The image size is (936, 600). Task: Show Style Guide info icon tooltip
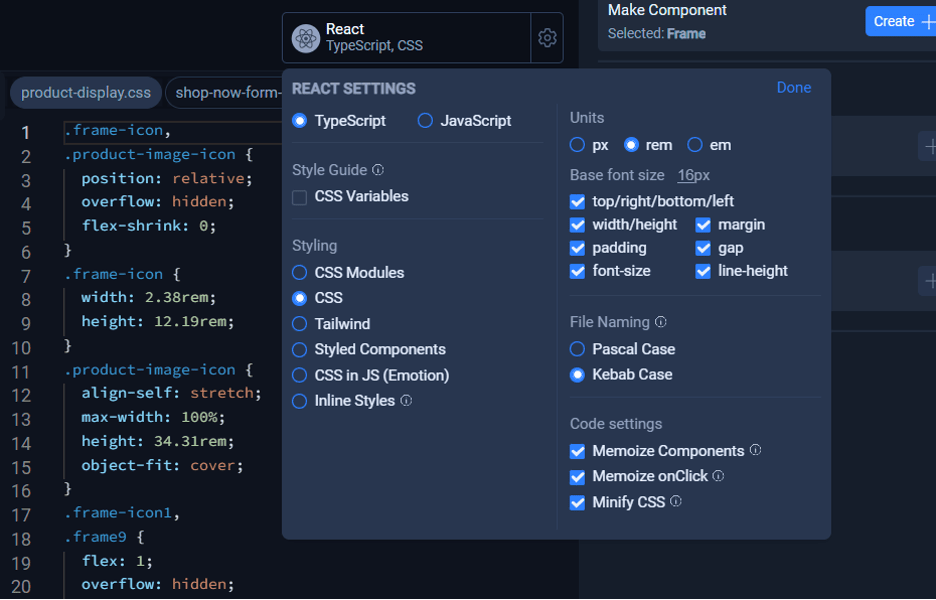click(378, 170)
